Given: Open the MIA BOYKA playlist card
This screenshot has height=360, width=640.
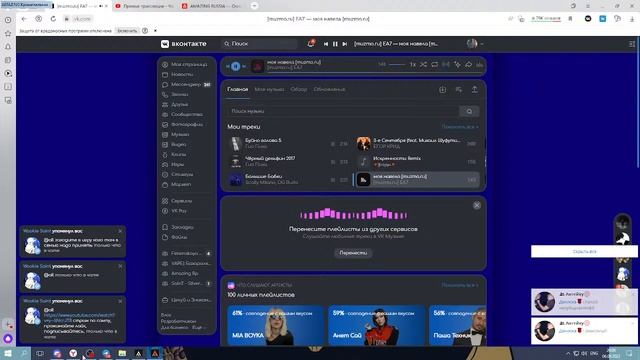Looking at the screenshot, I should click(x=276, y=325).
